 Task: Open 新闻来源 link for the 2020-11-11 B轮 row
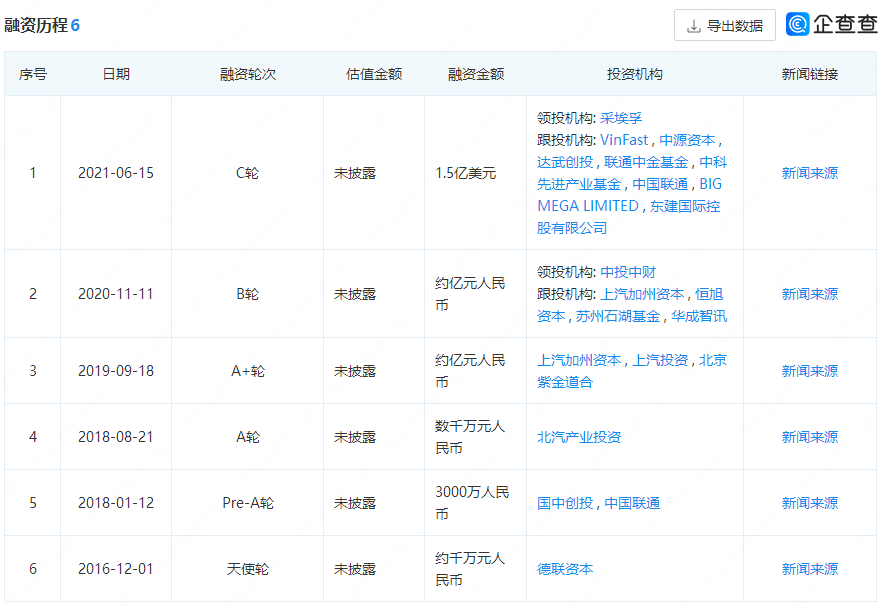click(x=809, y=294)
